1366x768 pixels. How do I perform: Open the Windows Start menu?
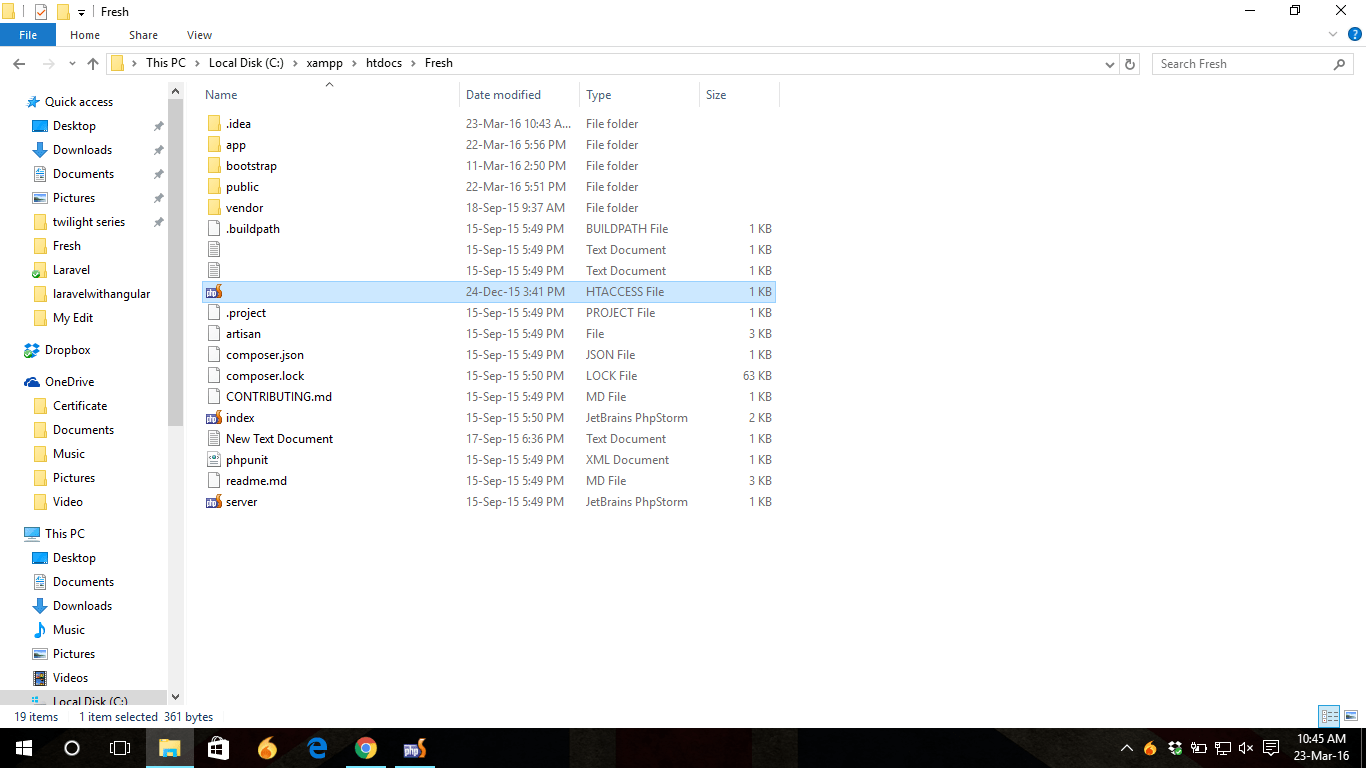23,748
